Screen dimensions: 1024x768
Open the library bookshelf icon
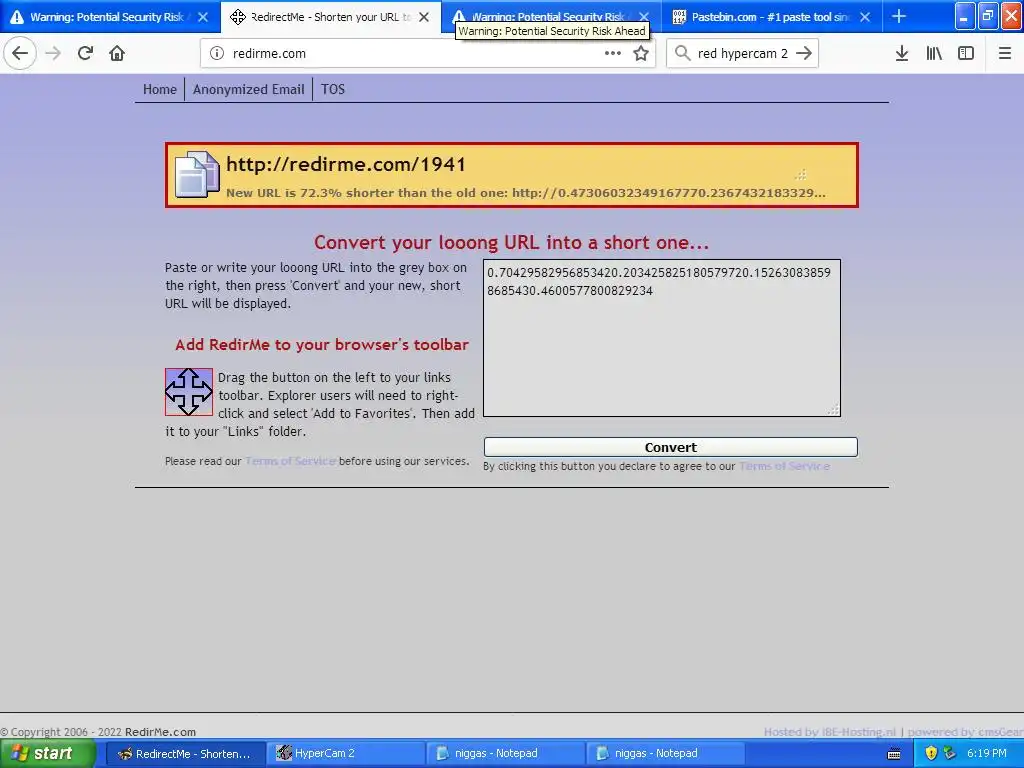(x=934, y=53)
